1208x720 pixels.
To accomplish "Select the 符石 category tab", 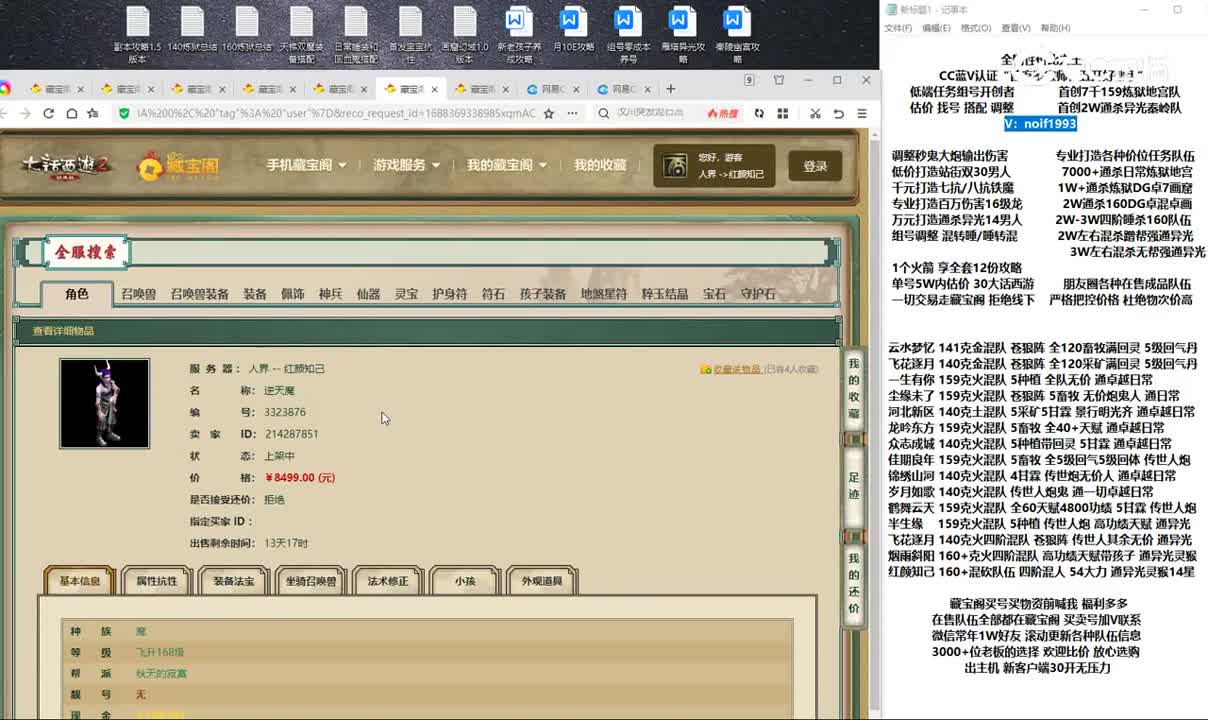I will 493,294.
